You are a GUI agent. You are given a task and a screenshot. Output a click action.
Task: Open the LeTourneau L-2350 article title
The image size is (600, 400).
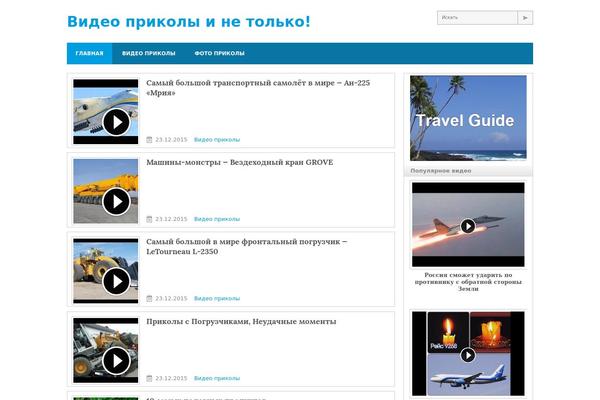247,247
